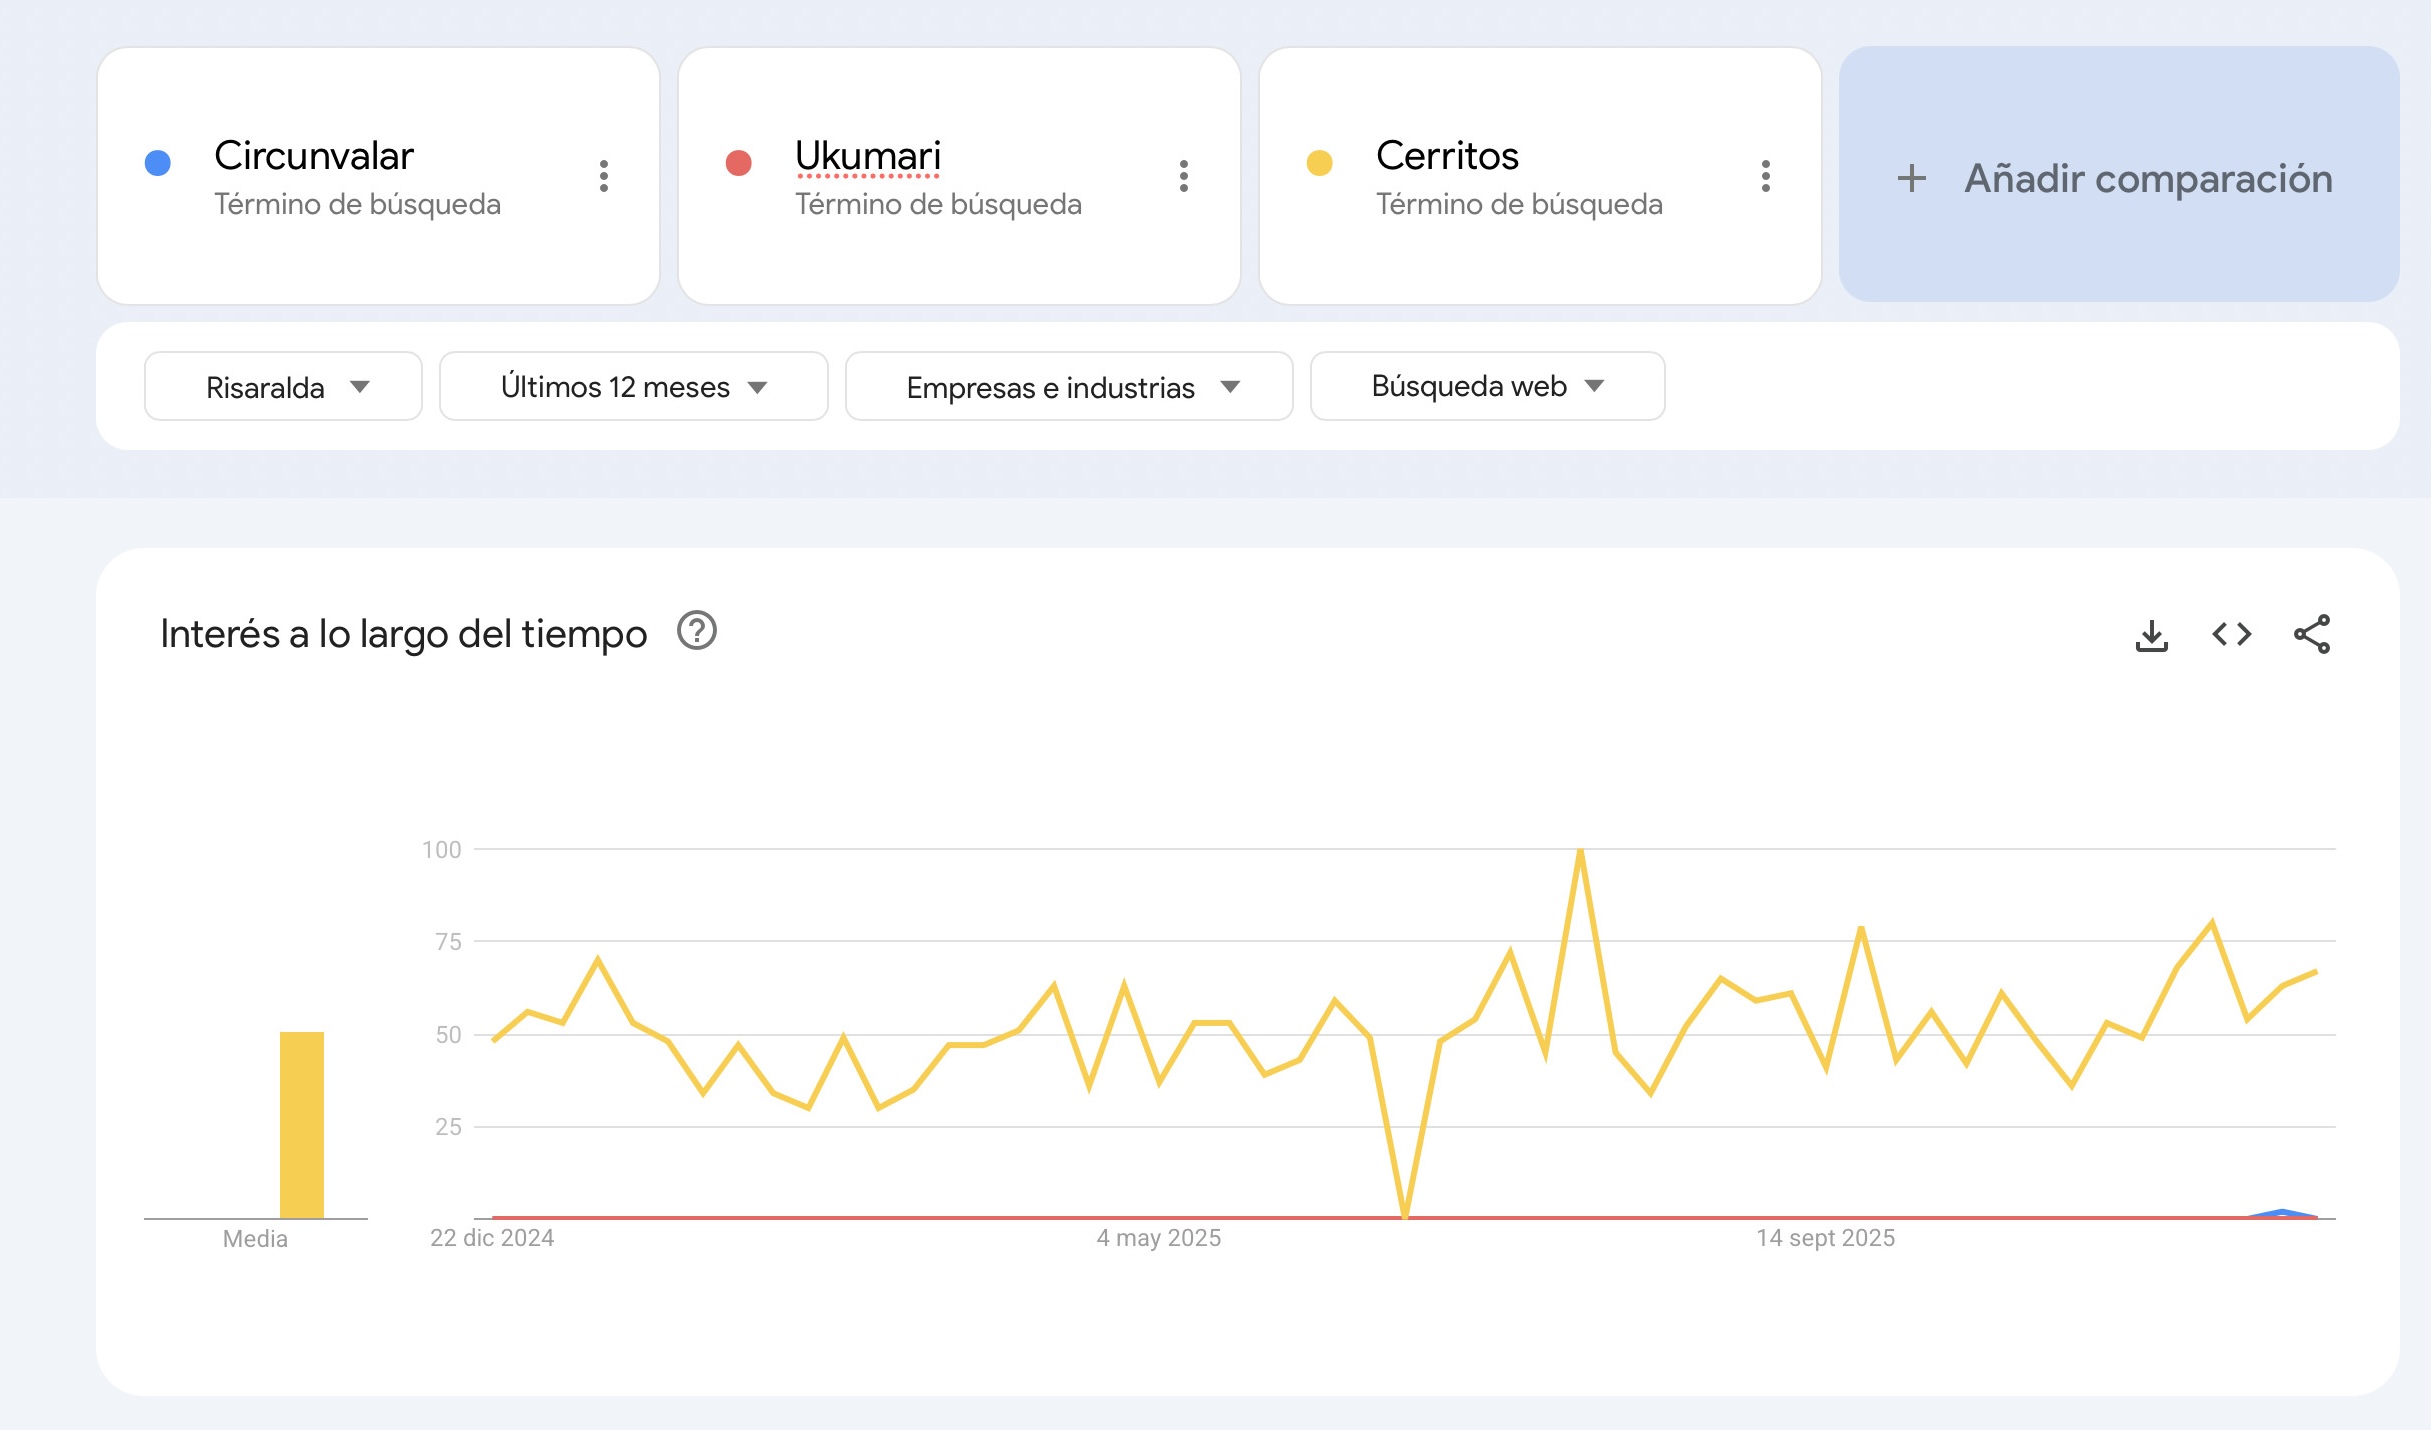Click the 25 value on the y-axis

449,1127
